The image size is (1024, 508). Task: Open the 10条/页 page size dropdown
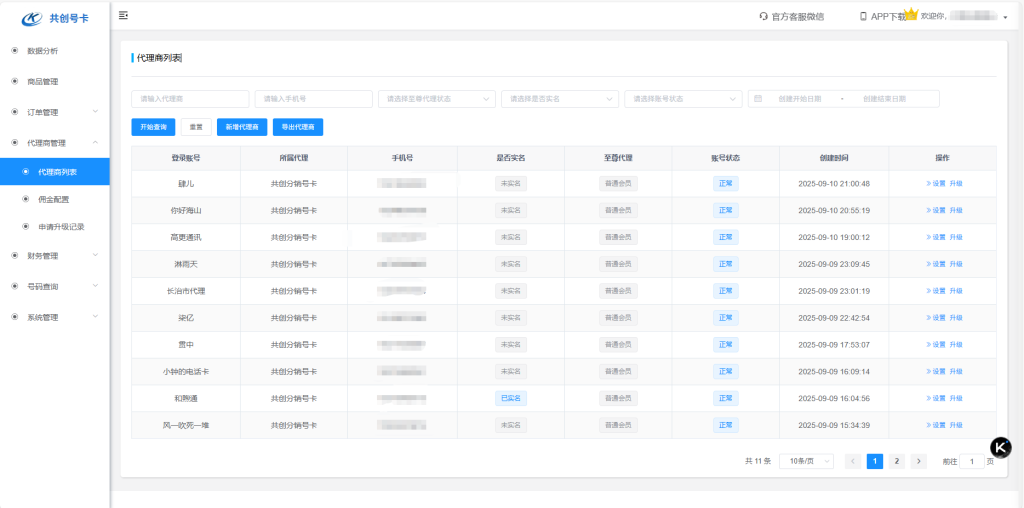click(x=806, y=461)
